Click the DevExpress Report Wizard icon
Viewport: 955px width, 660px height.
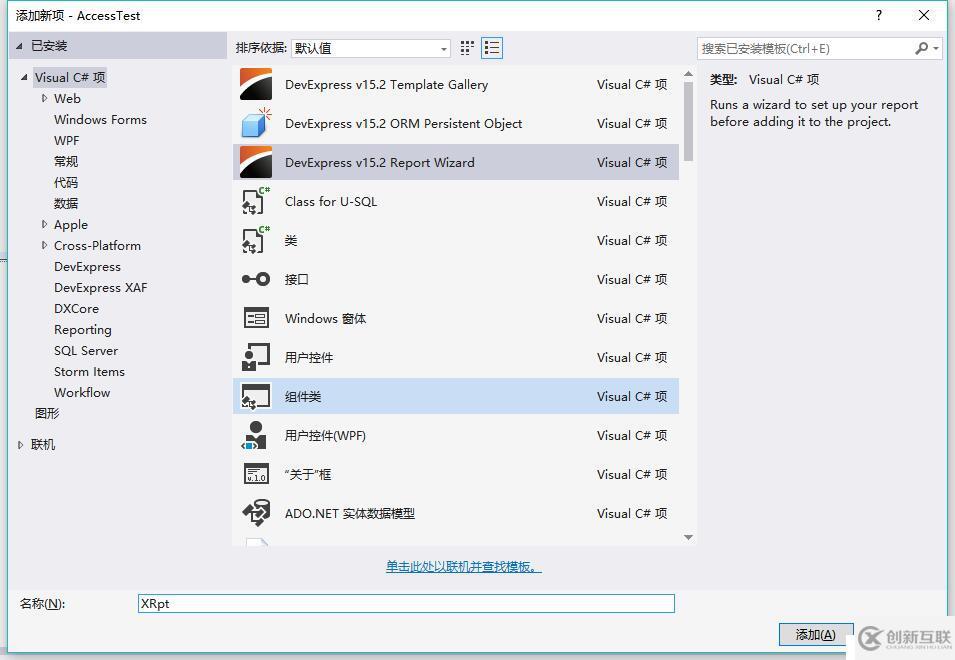[x=256, y=162]
